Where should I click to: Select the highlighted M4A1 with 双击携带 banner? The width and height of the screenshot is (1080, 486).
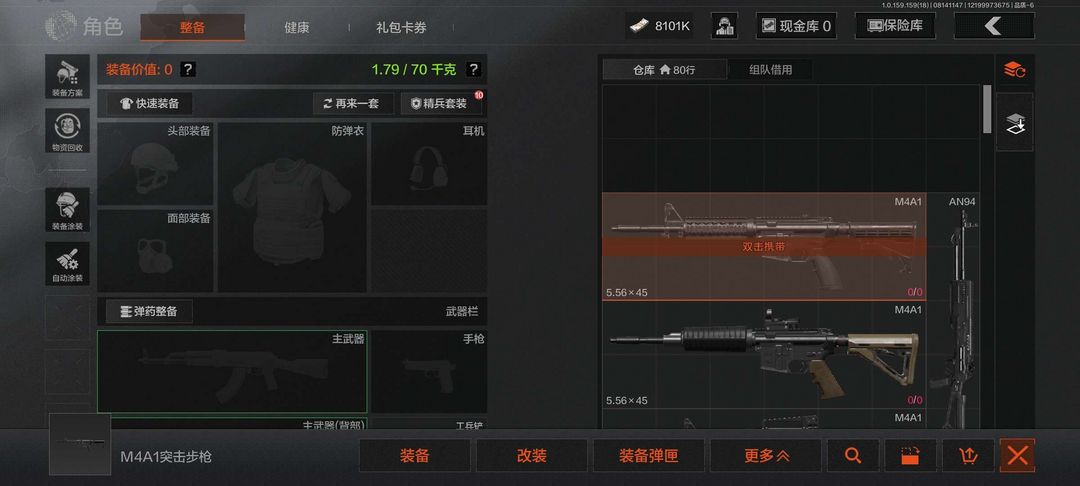pyautogui.click(x=764, y=246)
